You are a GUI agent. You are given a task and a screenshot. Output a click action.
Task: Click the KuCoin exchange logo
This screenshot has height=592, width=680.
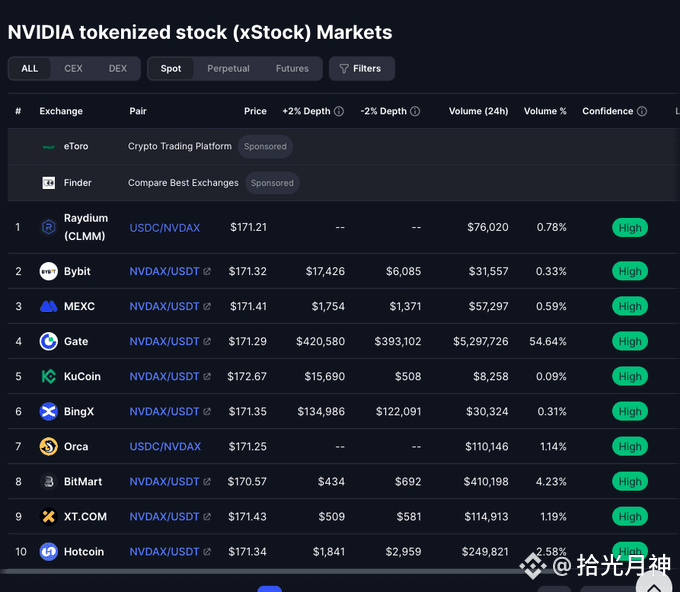[x=49, y=376]
